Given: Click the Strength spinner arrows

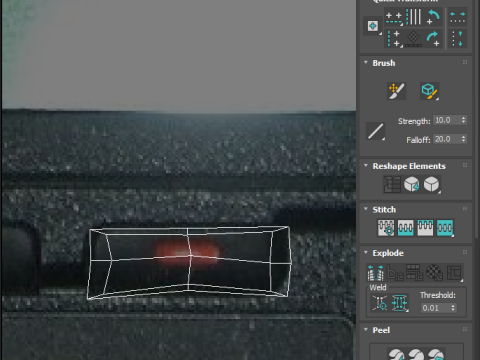Looking at the screenshot, I should point(464,120).
